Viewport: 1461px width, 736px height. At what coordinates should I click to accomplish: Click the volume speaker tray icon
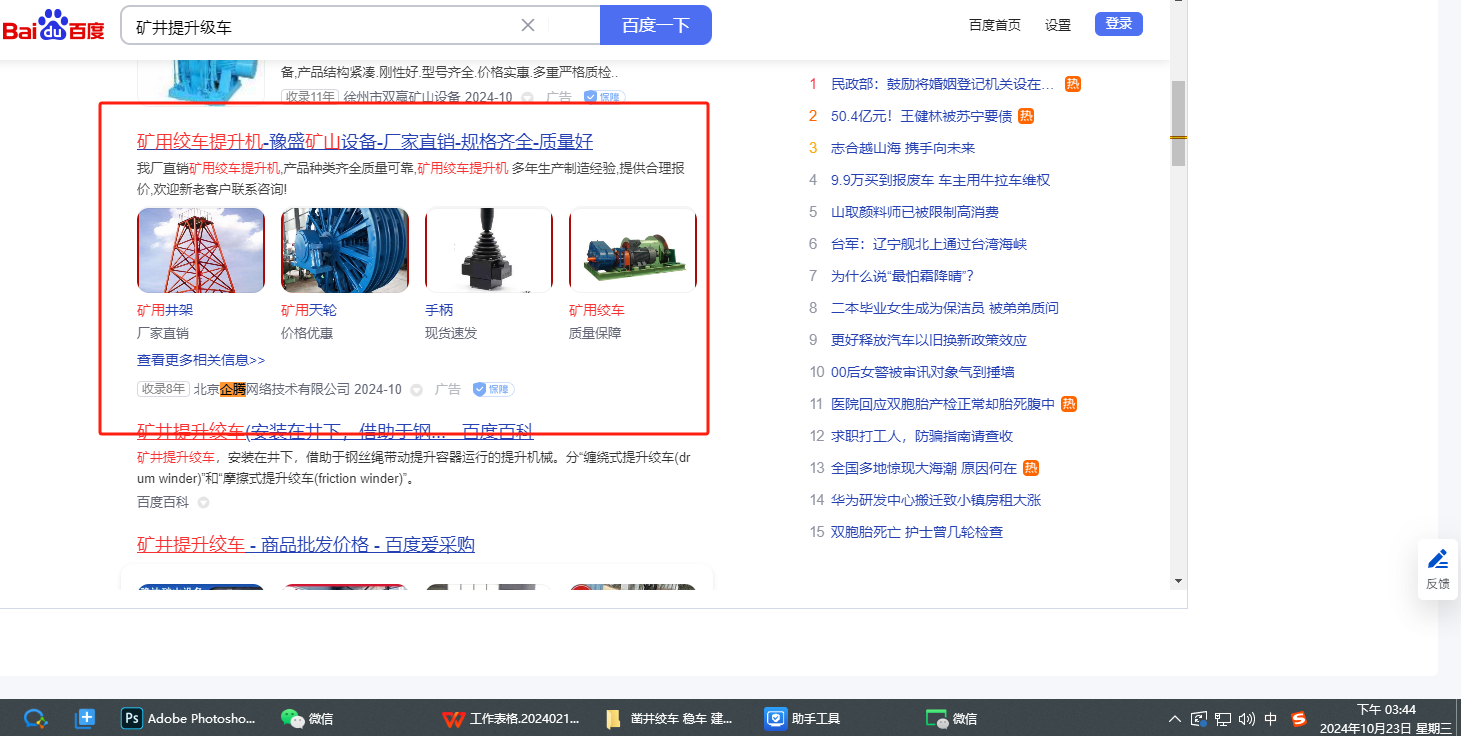coord(1246,718)
